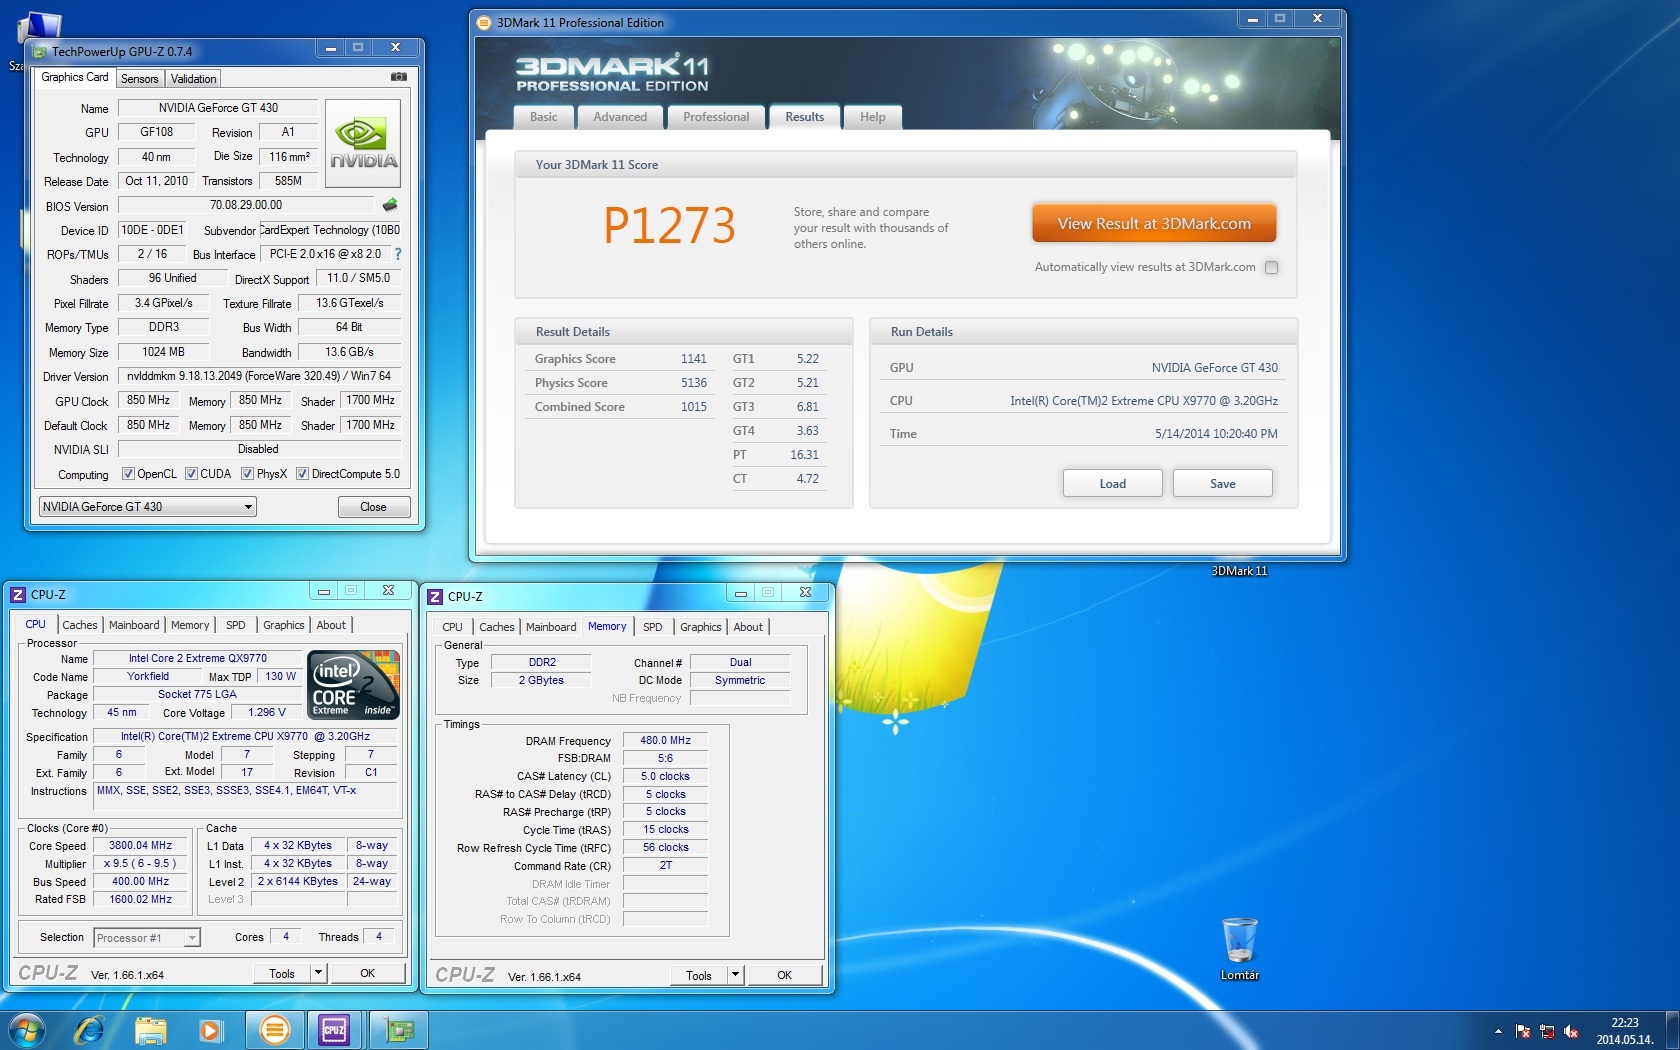Toggle the DirectCompute 5.0 checkbox
The width and height of the screenshot is (1680, 1050).
302,474
